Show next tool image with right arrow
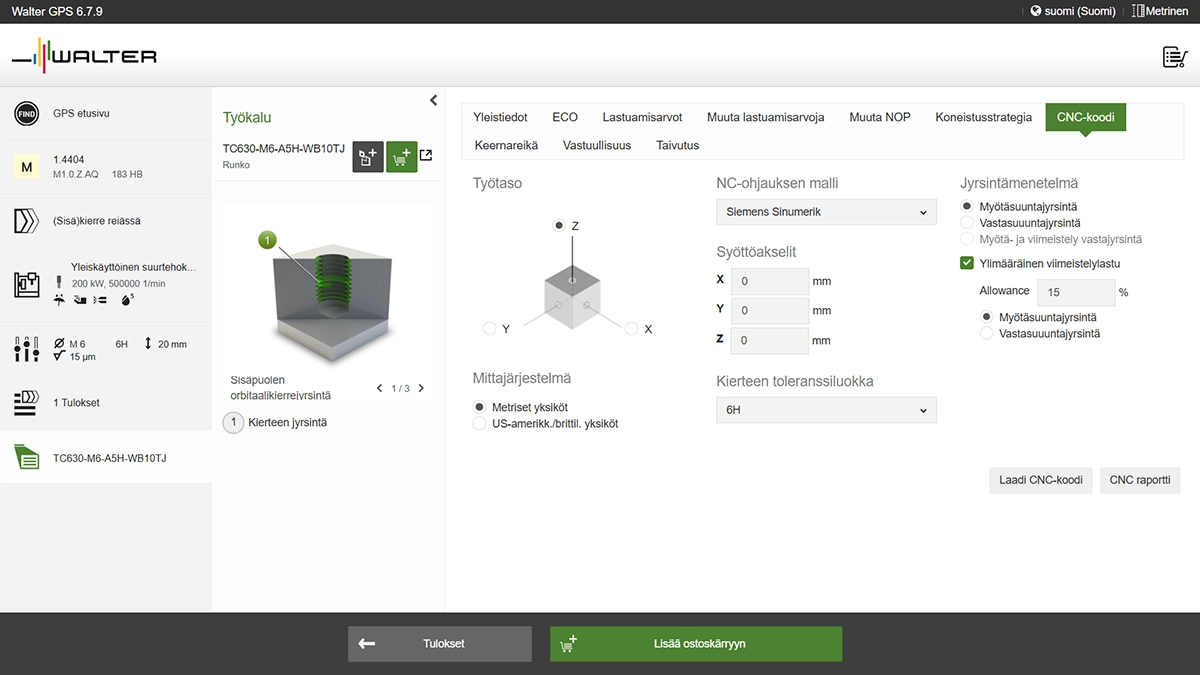 tap(421, 388)
